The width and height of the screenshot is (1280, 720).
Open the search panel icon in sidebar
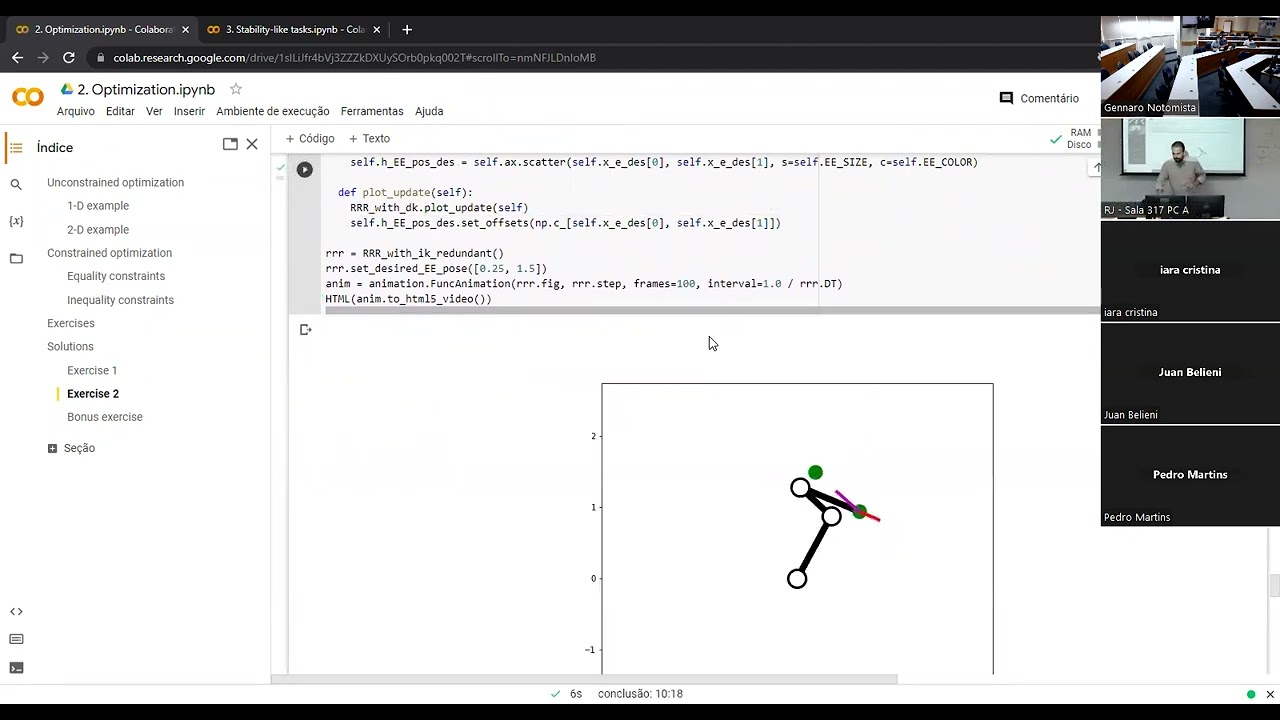coord(16,185)
